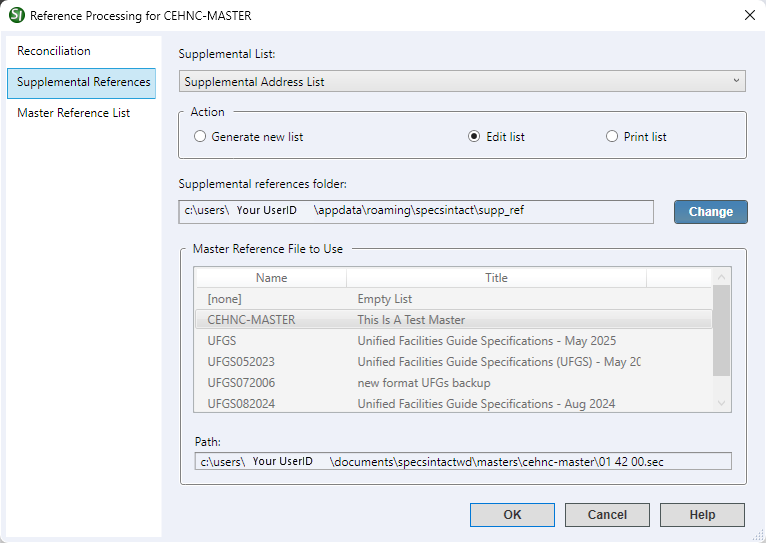Click the SpecsIntact app icon in title bar
The width and height of the screenshot is (766, 543).
[17, 15]
